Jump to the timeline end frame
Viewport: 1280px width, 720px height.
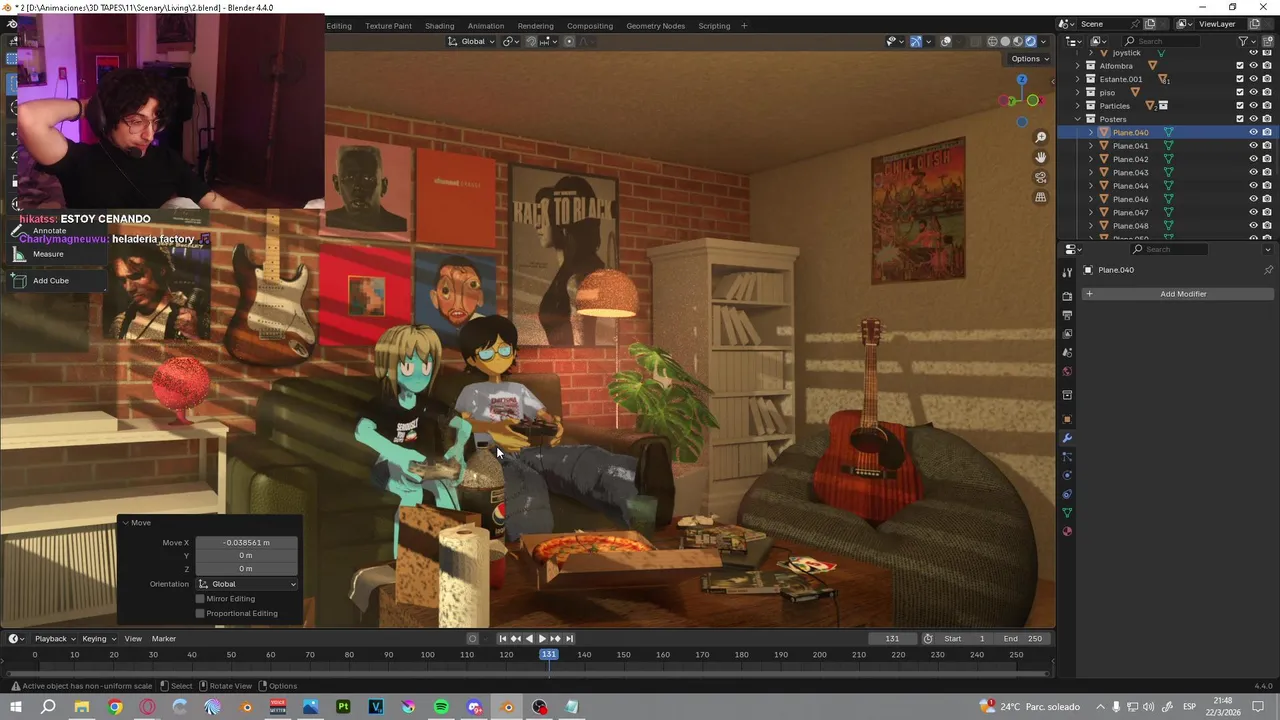click(x=569, y=639)
